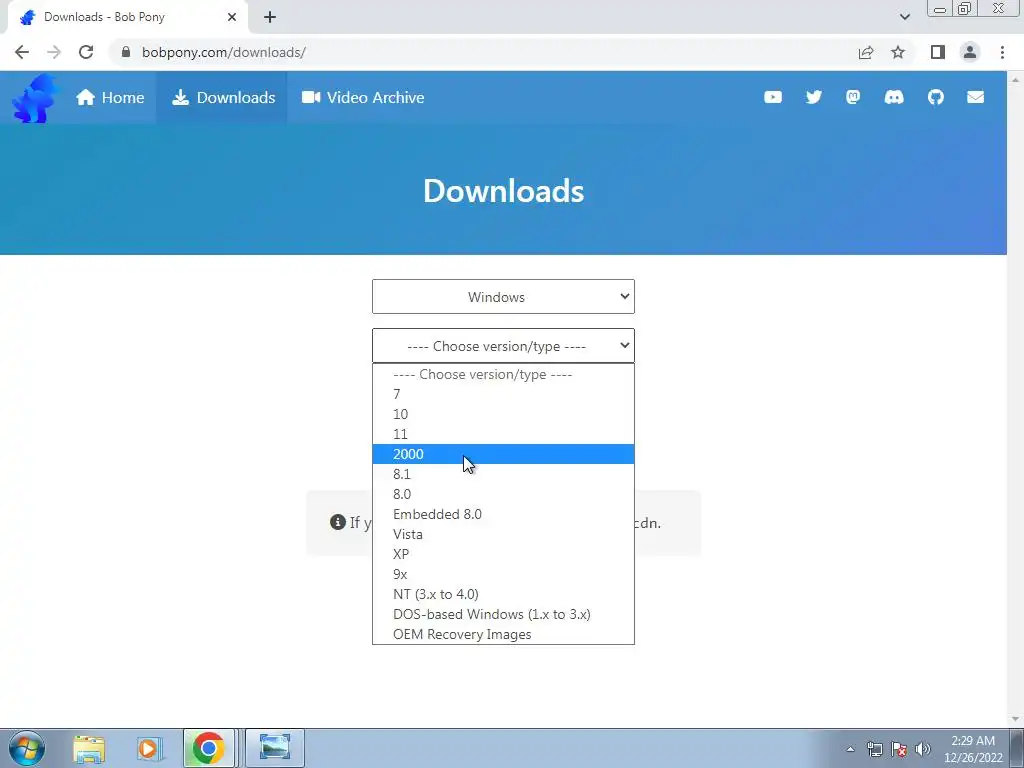1024x768 pixels.
Task: Open Chrome profile avatar icon
Action: click(x=970, y=52)
